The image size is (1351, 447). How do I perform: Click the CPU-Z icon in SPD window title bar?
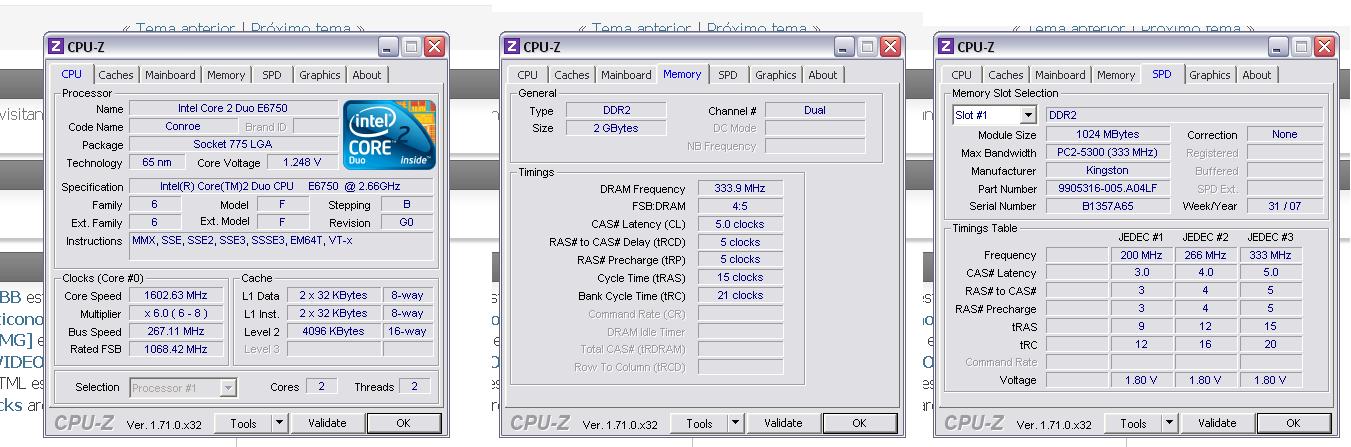pyautogui.click(x=946, y=46)
